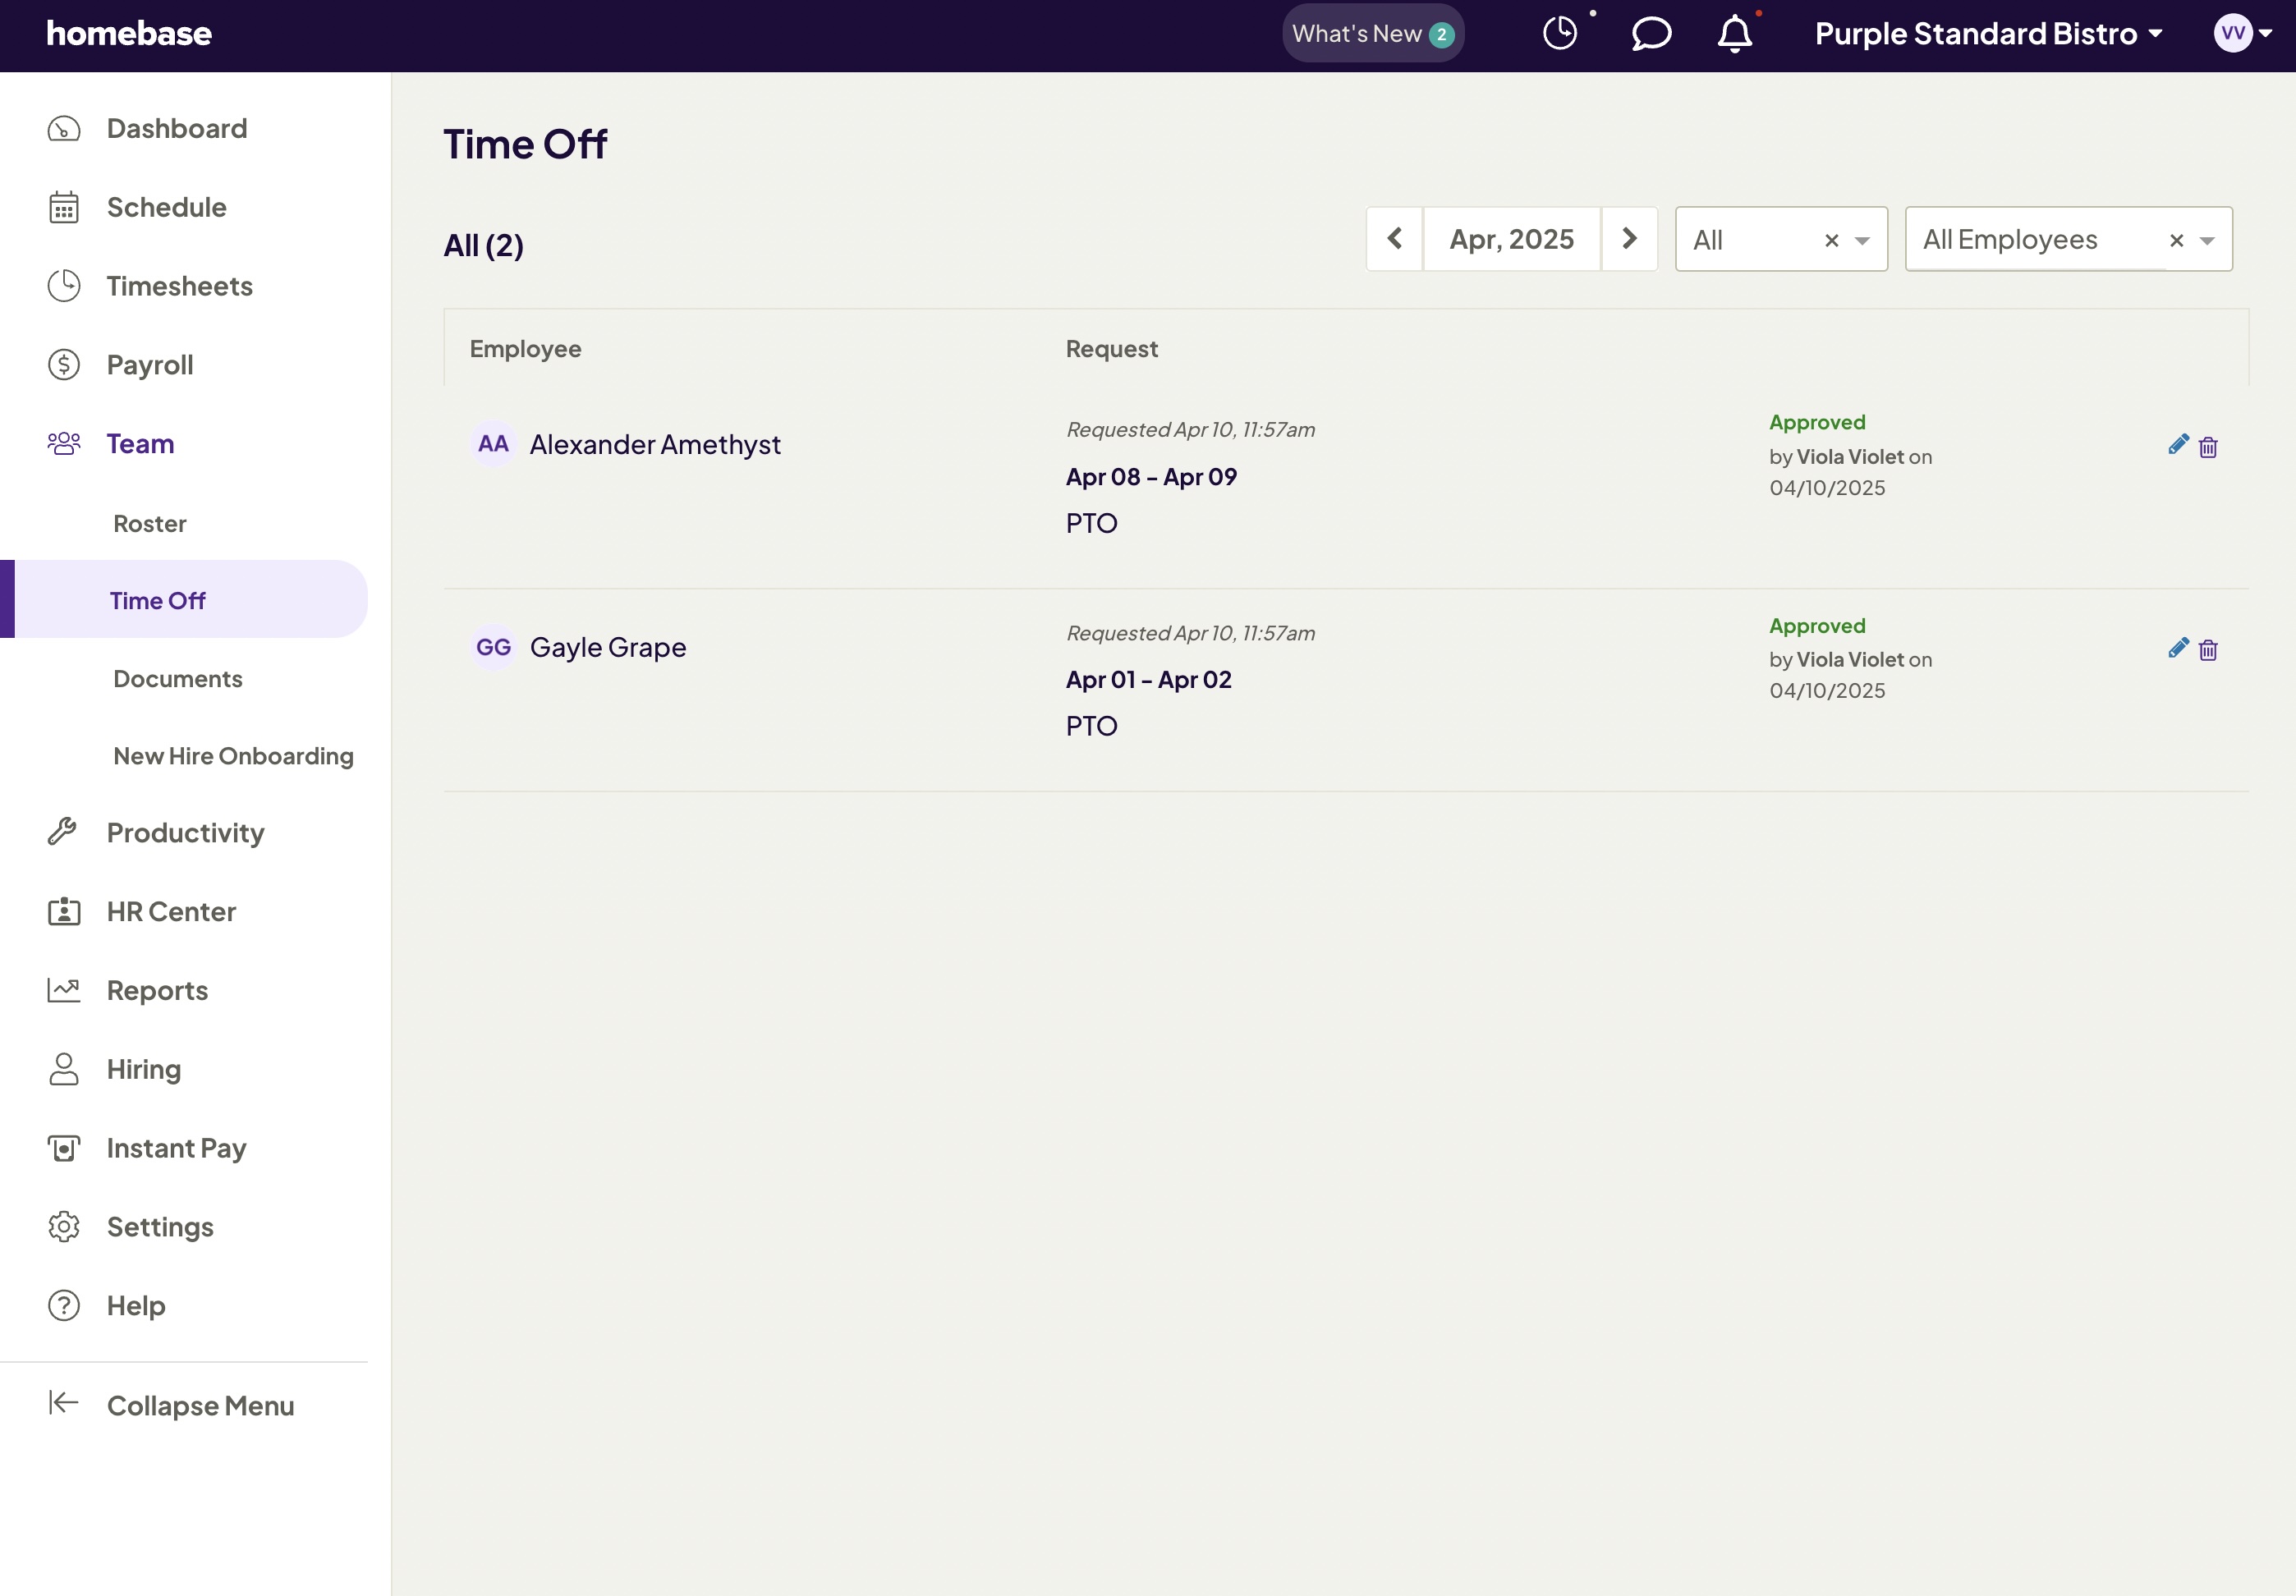The height and width of the screenshot is (1596, 2296).
Task: Open the messaging chat bubble icon
Action: click(x=1651, y=34)
